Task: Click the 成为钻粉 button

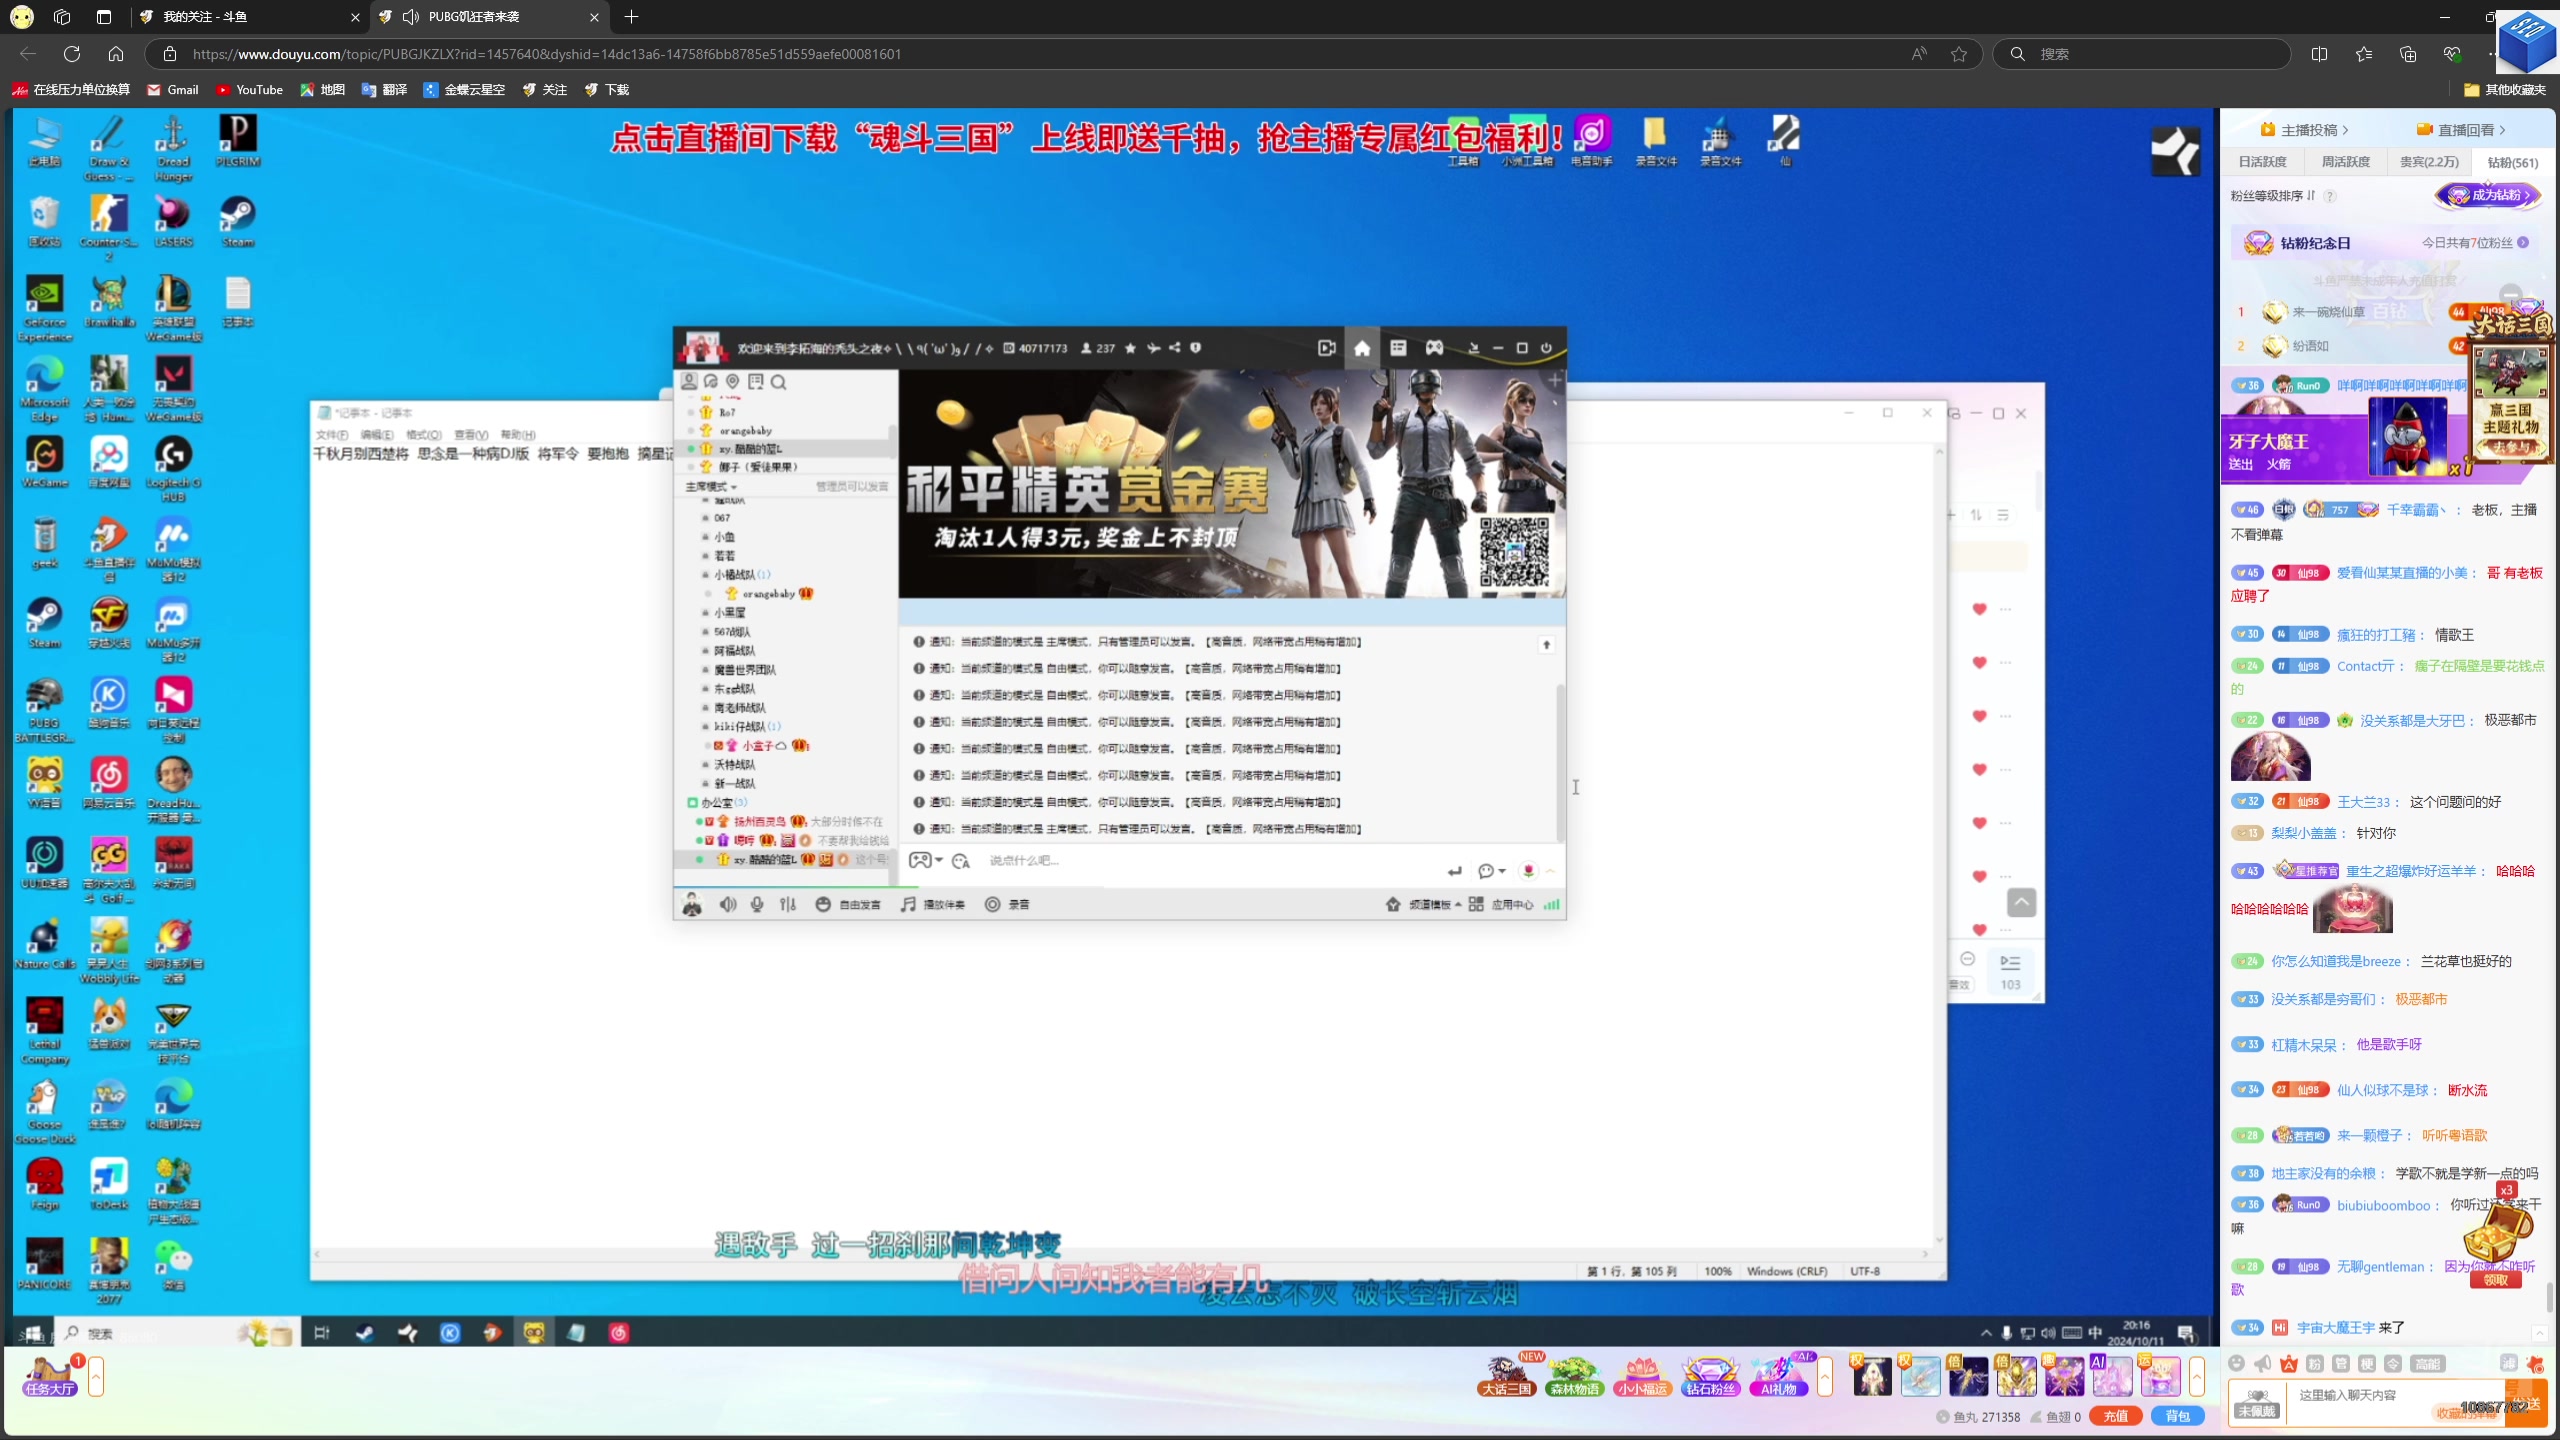Action: 2488,195
